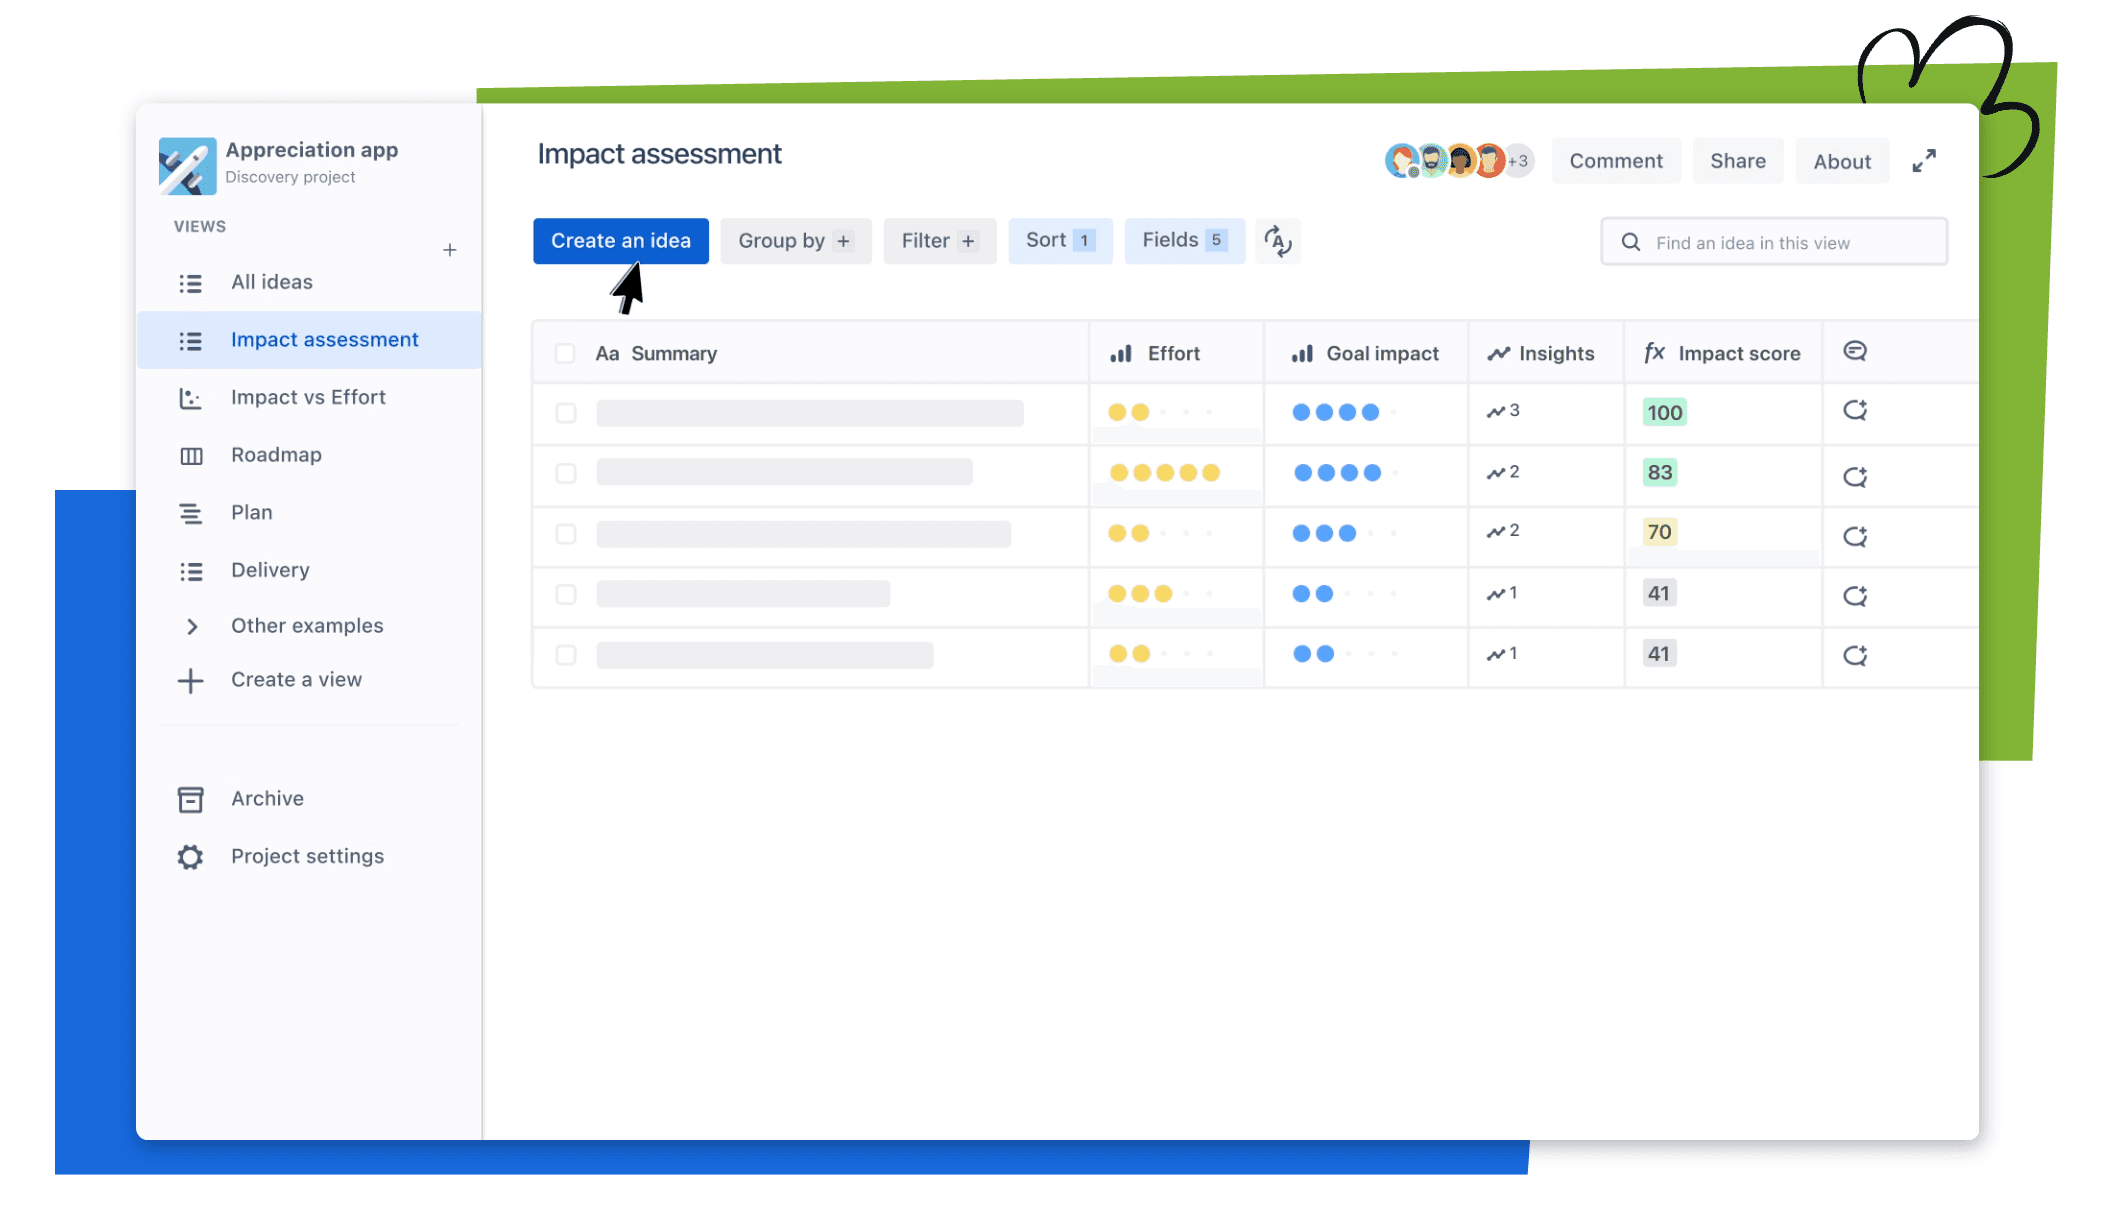
Task: Click the comments column header icon
Action: pyautogui.click(x=1855, y=352)
